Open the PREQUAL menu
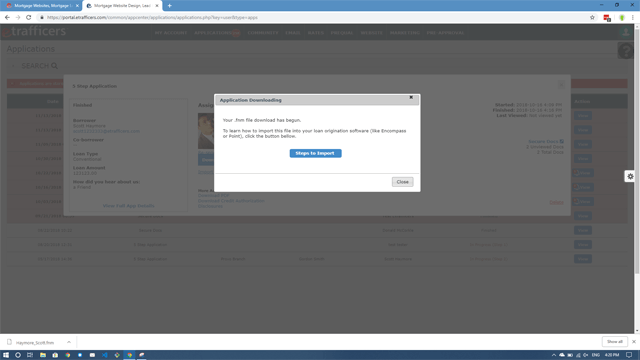 point(342,33)
